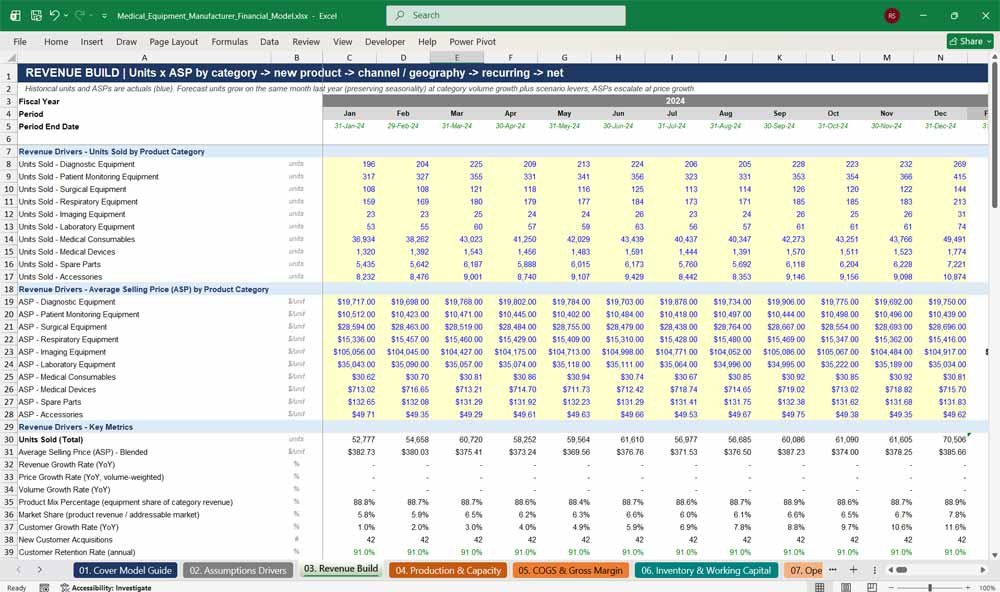Screen dimensions: 1000x592
Task: Switch to 06. Inventory & Working Capital sheet
Action: (706, 570)
